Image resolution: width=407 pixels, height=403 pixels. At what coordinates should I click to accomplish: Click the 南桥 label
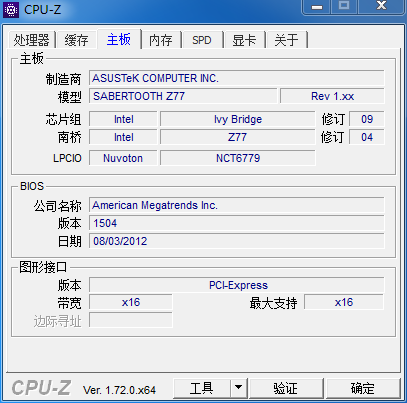click(x=69, y=137)
